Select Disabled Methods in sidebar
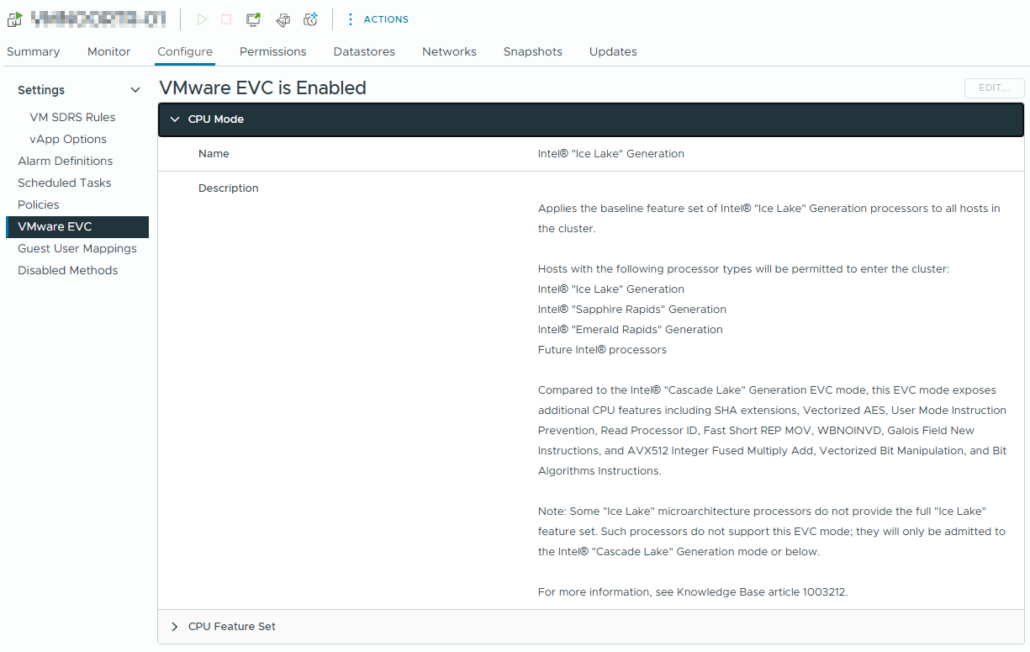1030x652 pixels. pos(67,270)
